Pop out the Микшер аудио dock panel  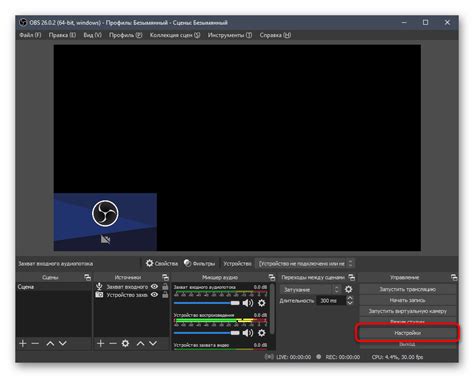pos(272,277)
